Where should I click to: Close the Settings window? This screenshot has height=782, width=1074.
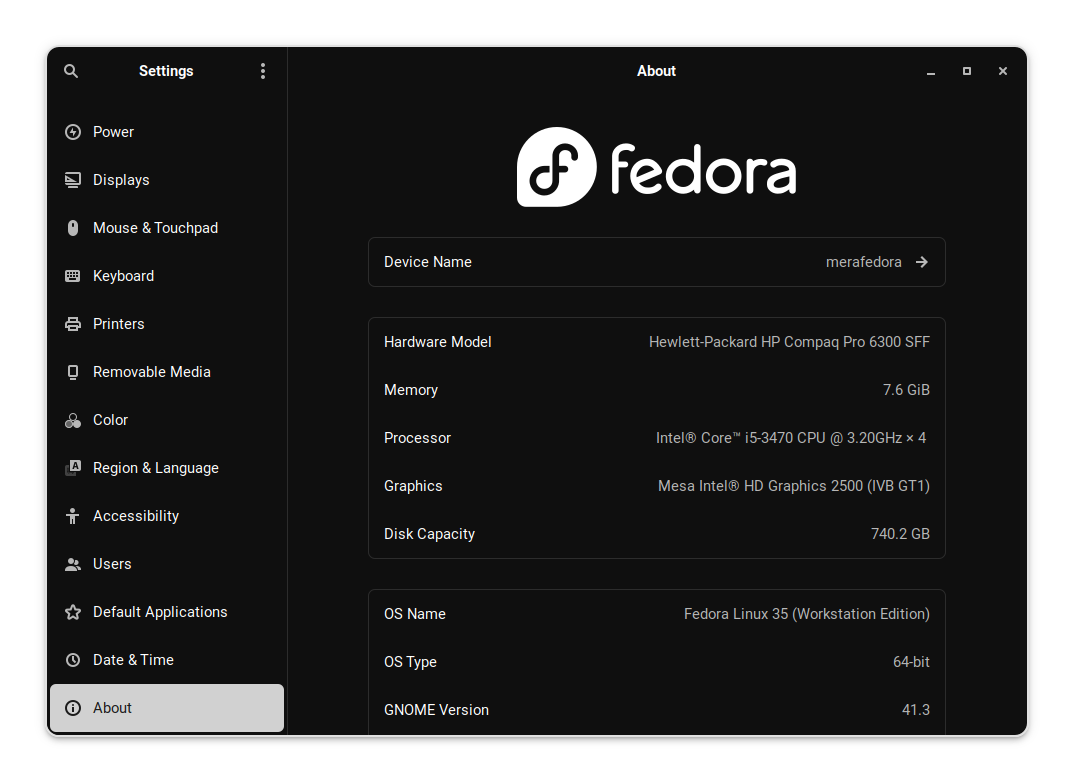[x=1003, y=71]
